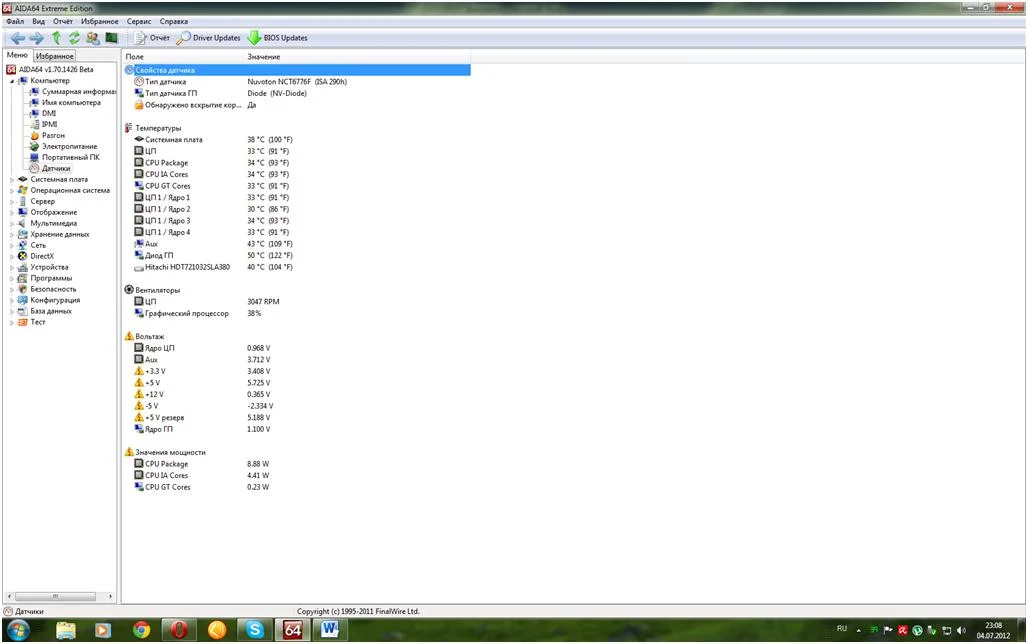Open Microsoft Word from the taskbar
The width and height of the screenshot is (1028, 644).
click(x=330, y=630)
